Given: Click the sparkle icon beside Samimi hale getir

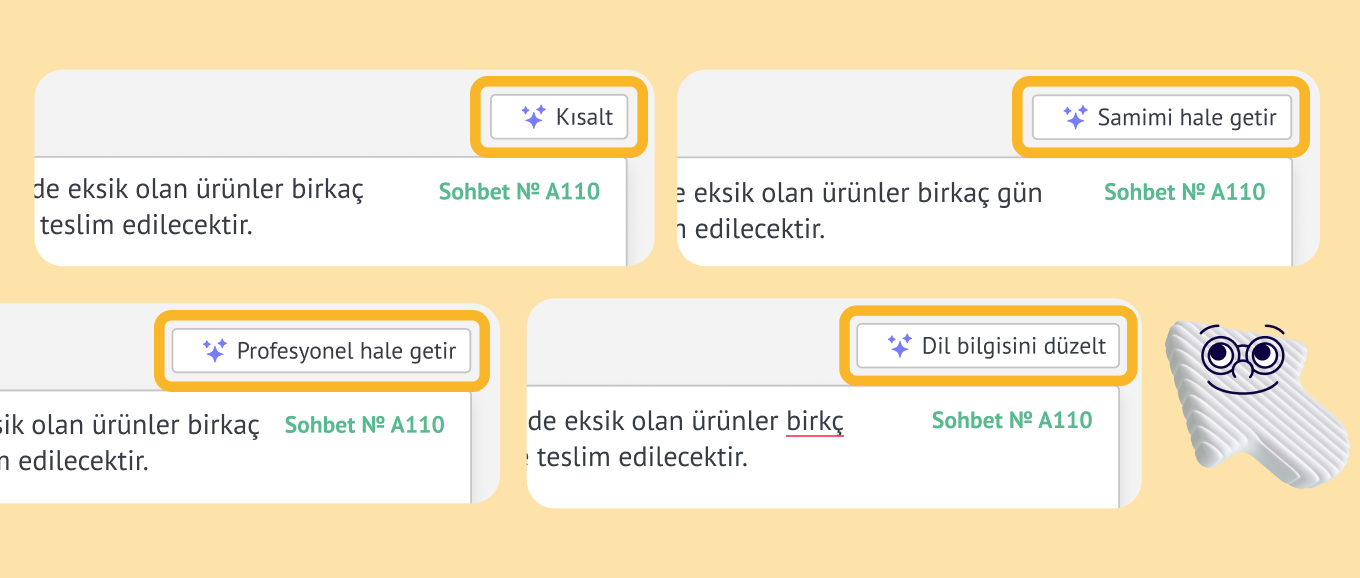Looking at the screenshot, I should click(x=1075, y=117).
